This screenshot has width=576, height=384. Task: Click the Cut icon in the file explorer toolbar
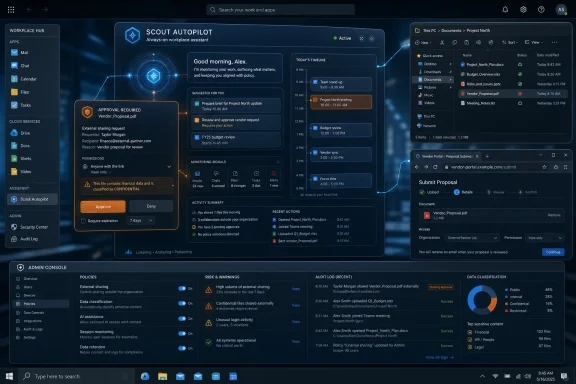coord(442,43)
